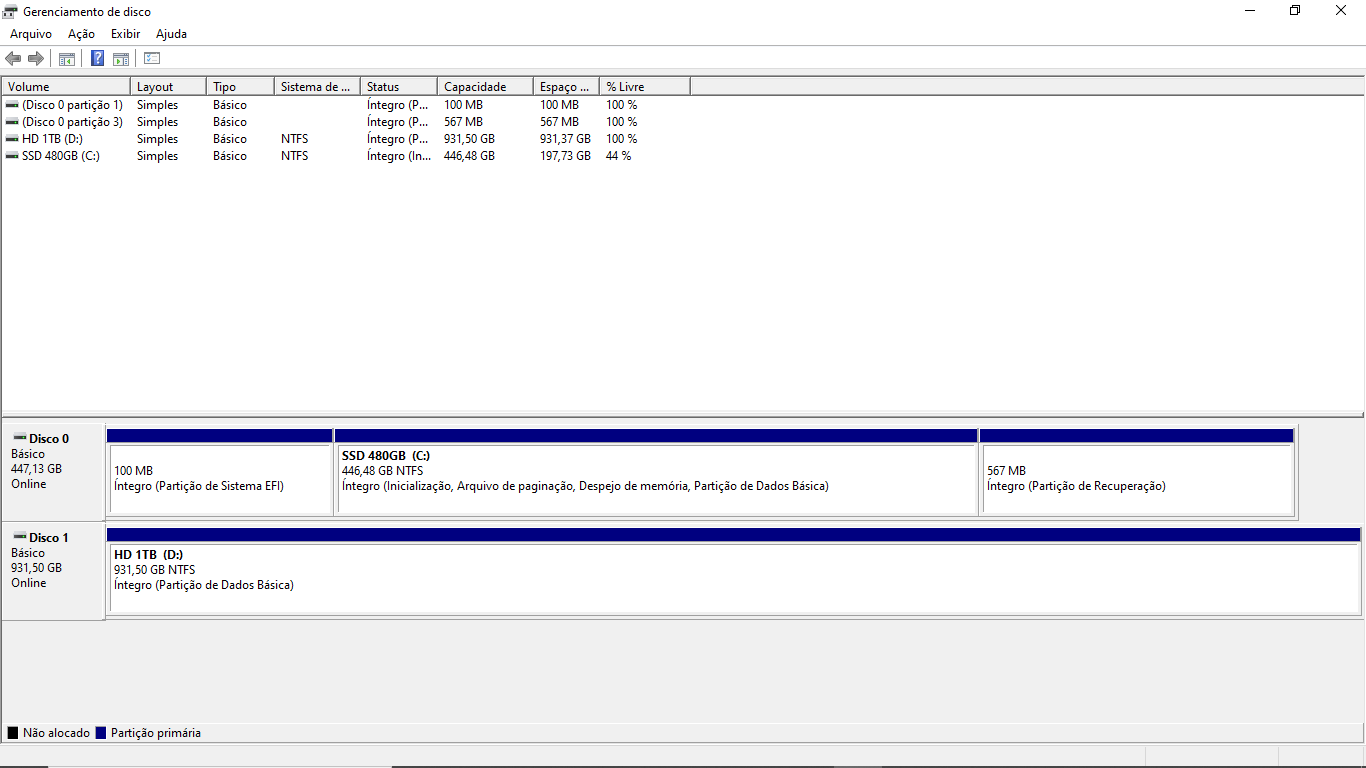
Task: Click the 567 MB capacity cell in the list
Action: point(463,122)
